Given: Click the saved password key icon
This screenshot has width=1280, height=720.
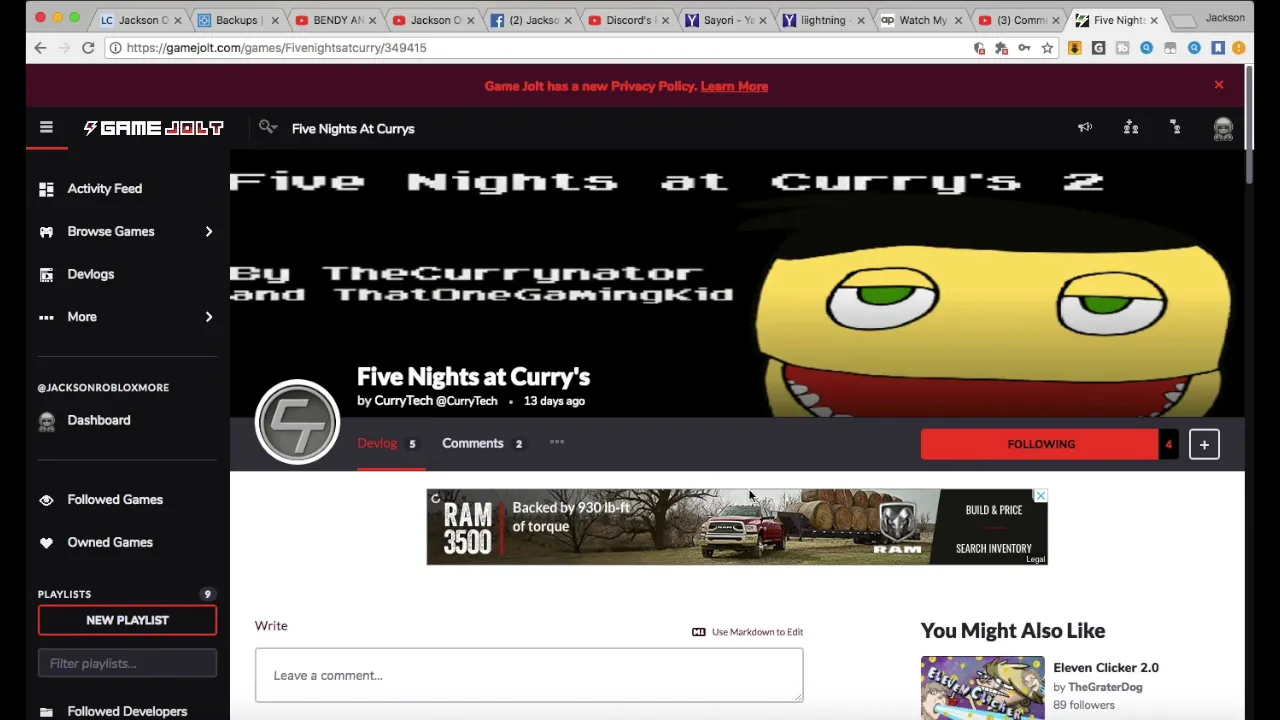Looking at the screenshot, I should coord(1024,47).
